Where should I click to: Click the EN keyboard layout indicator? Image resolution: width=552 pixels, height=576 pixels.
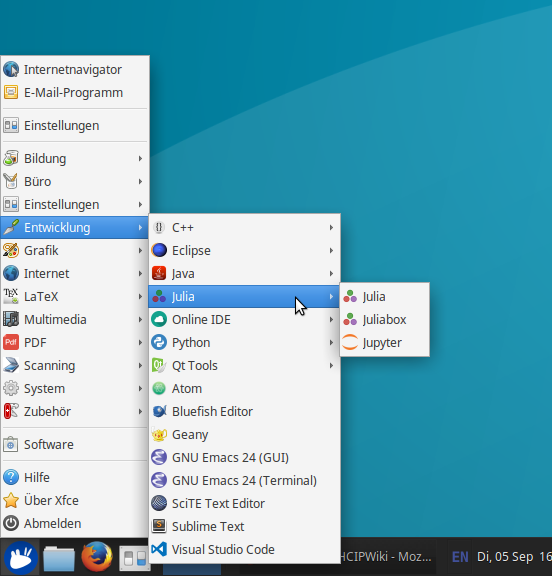tap(460, 557)
